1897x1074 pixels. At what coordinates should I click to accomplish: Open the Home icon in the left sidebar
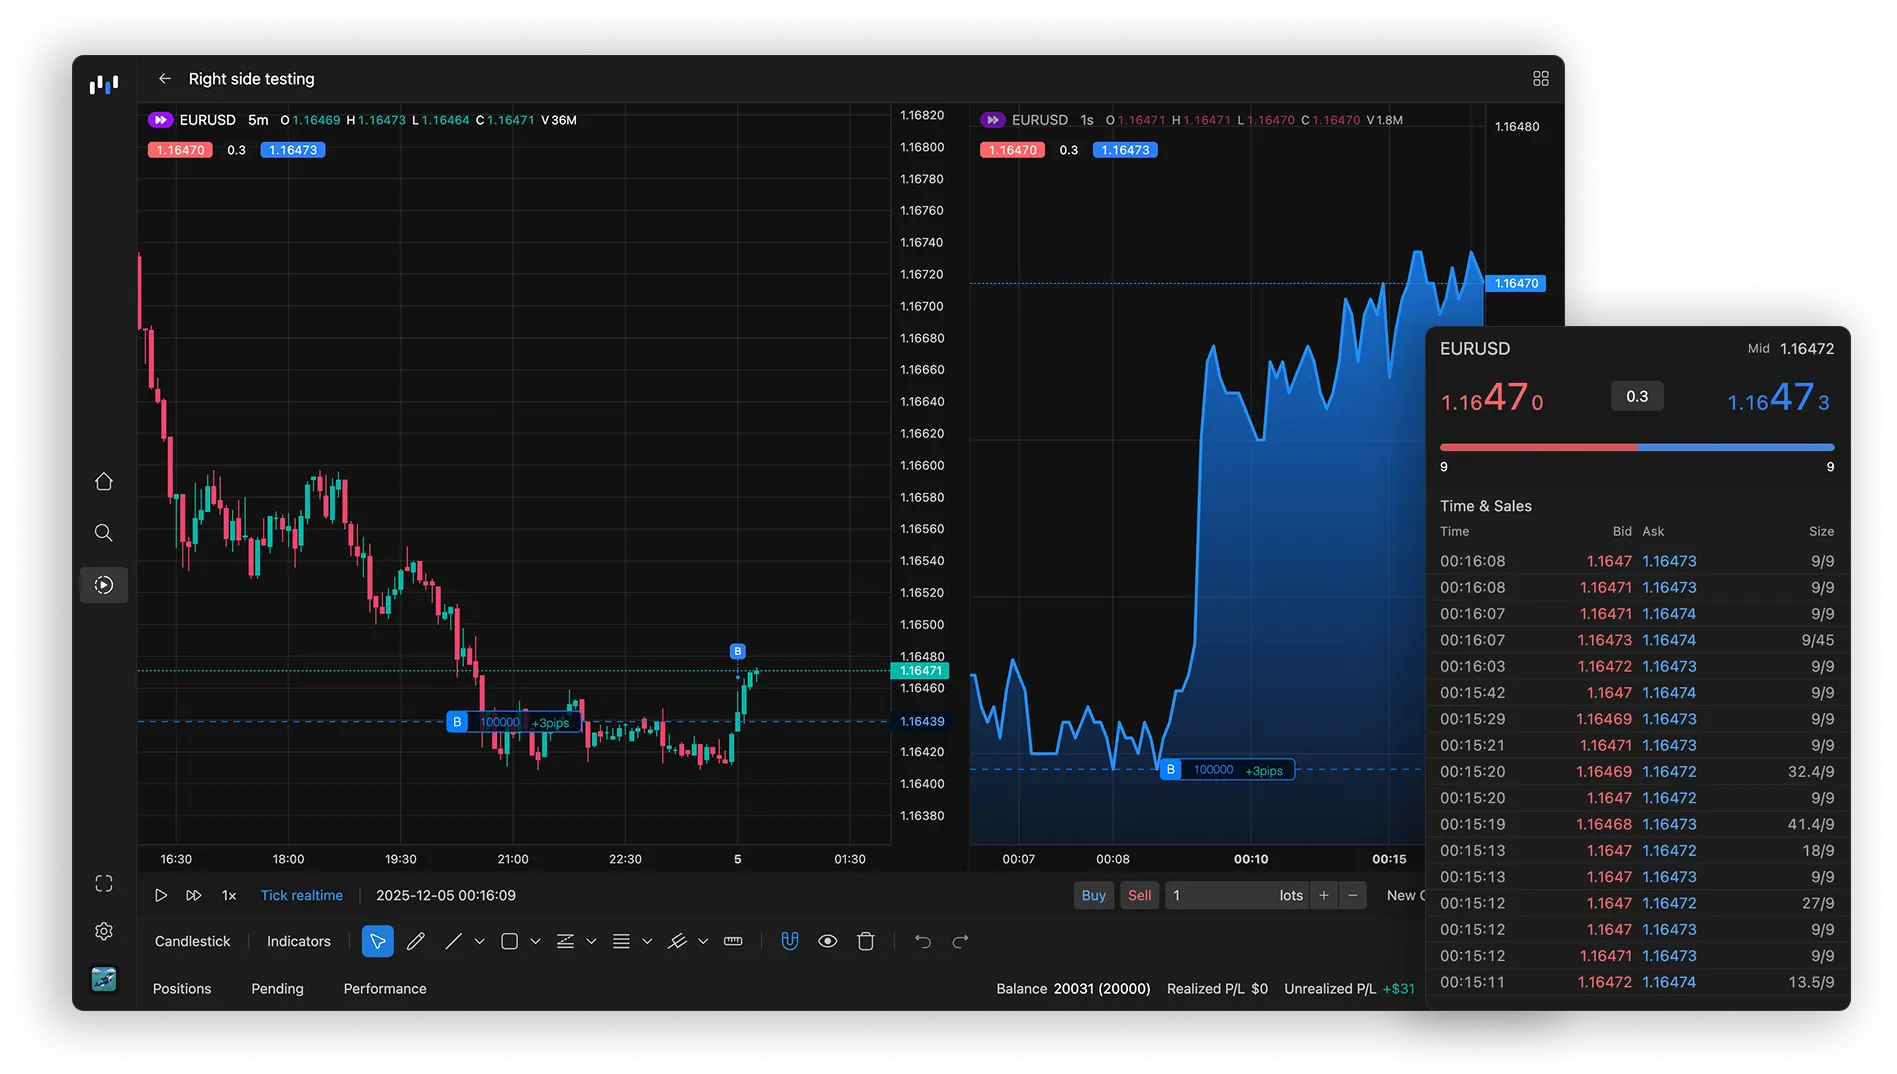point(104,482)
